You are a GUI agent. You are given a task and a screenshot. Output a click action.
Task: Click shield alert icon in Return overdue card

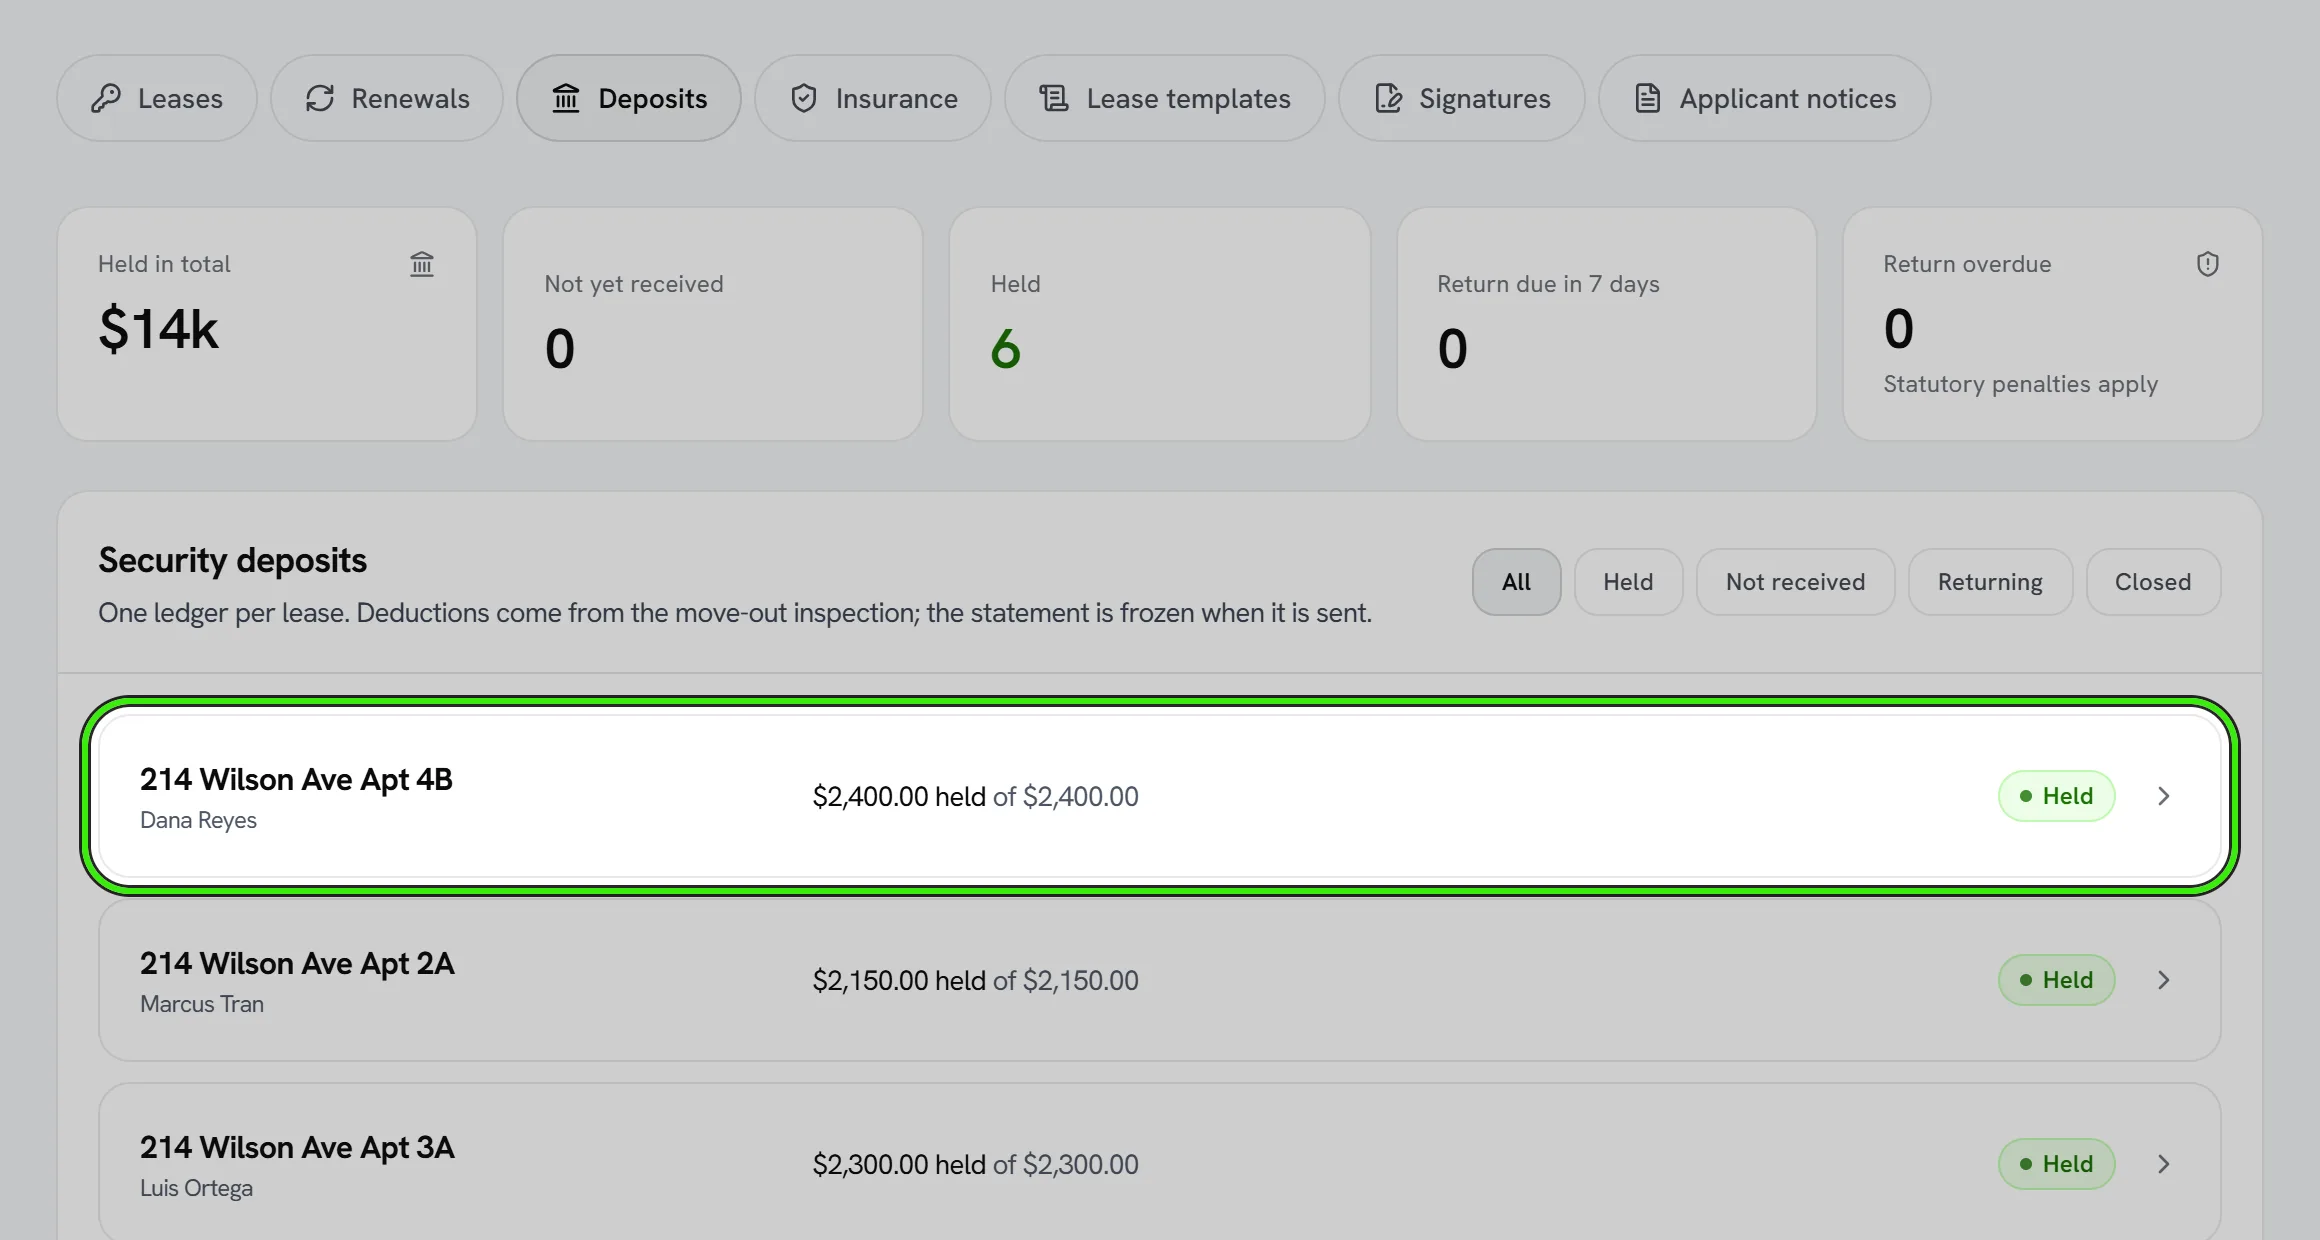pyautogui.click(x=2207, y=264)
